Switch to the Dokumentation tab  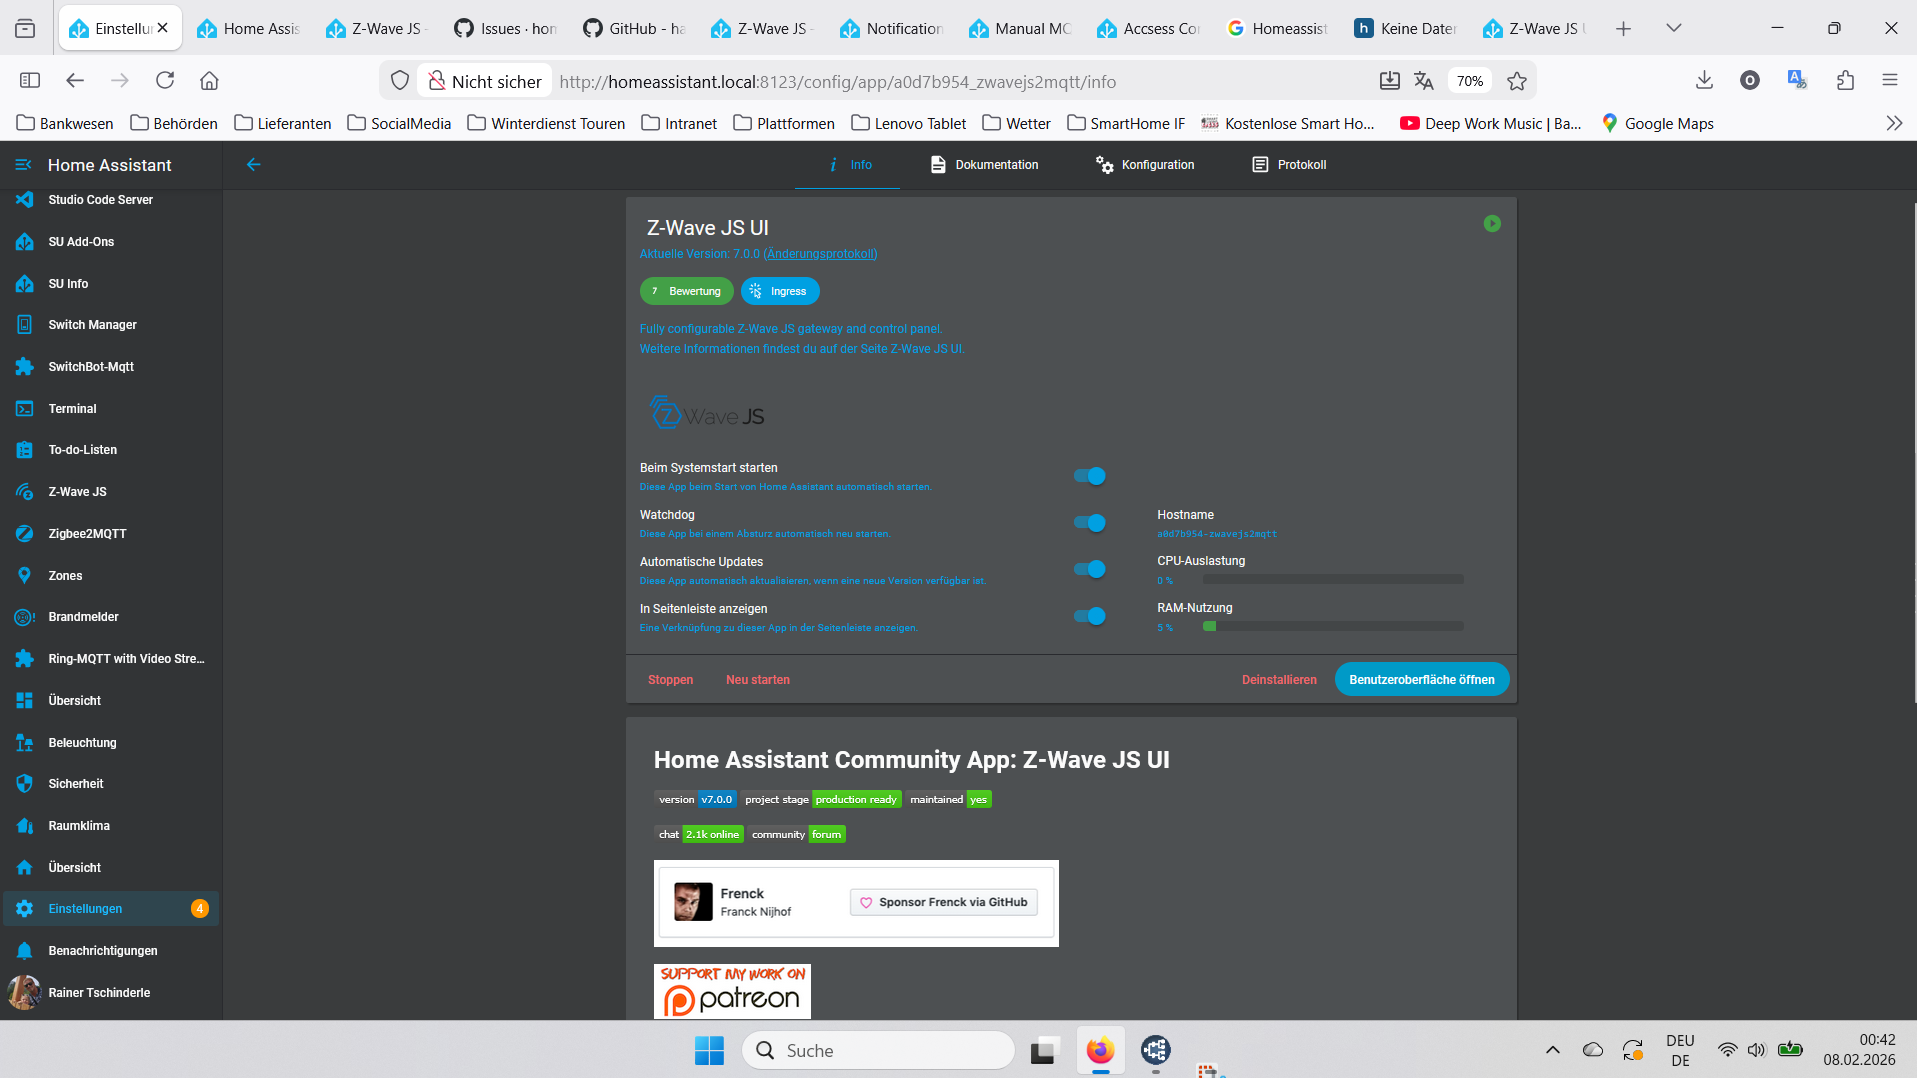tap(985, 165)
